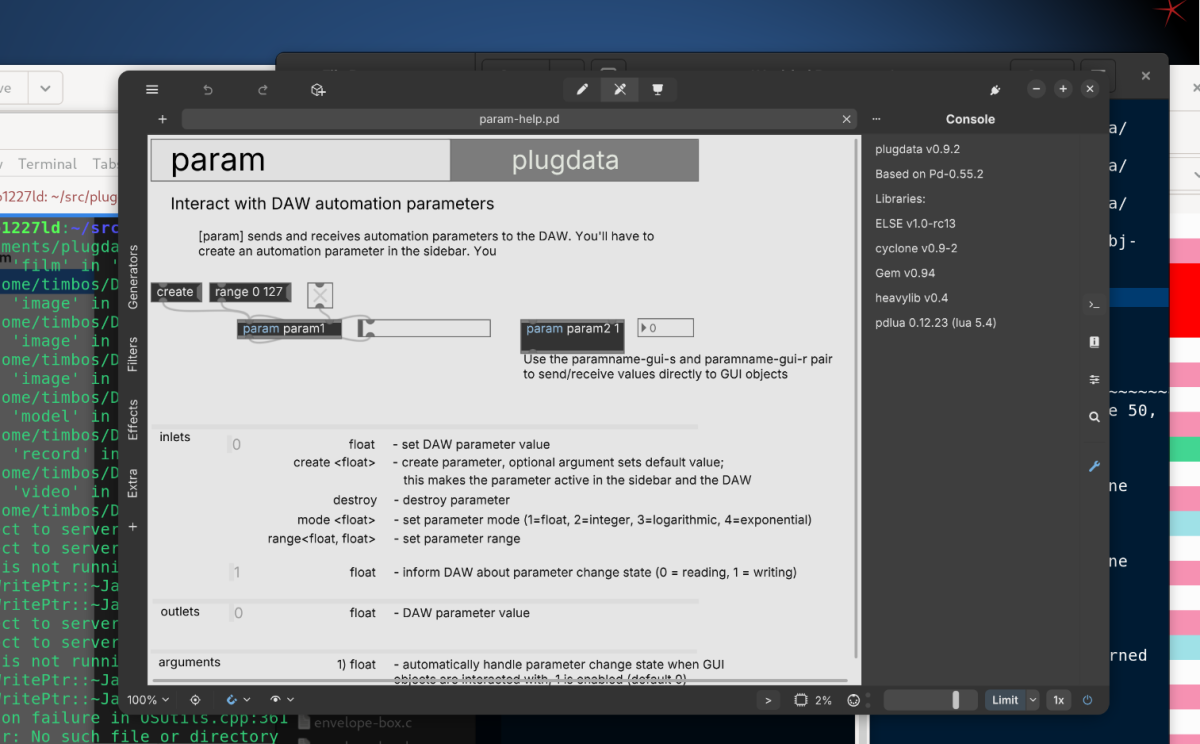Click the inlet 1 number box
This screenshot has width=1200, height=744.
click(x=236, y=572)
